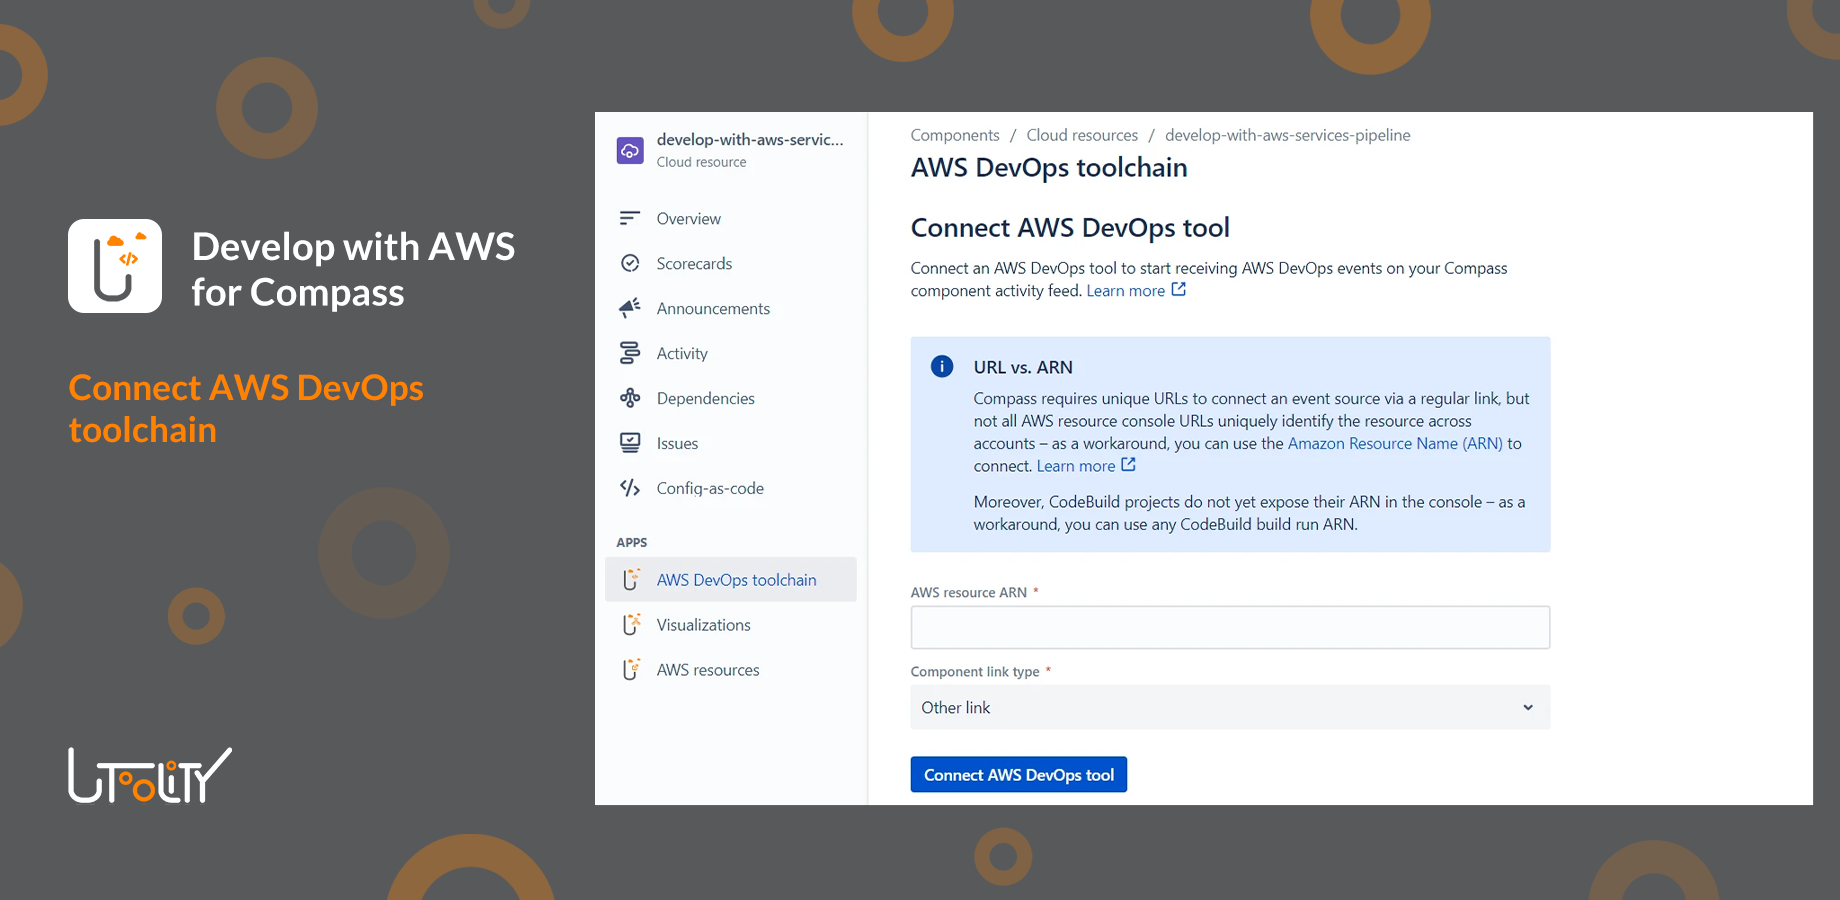Navigate to Components via the breadcrumb
This screenshot has width=1840, height=900.
pyautogui.click(x=954, y=135)
